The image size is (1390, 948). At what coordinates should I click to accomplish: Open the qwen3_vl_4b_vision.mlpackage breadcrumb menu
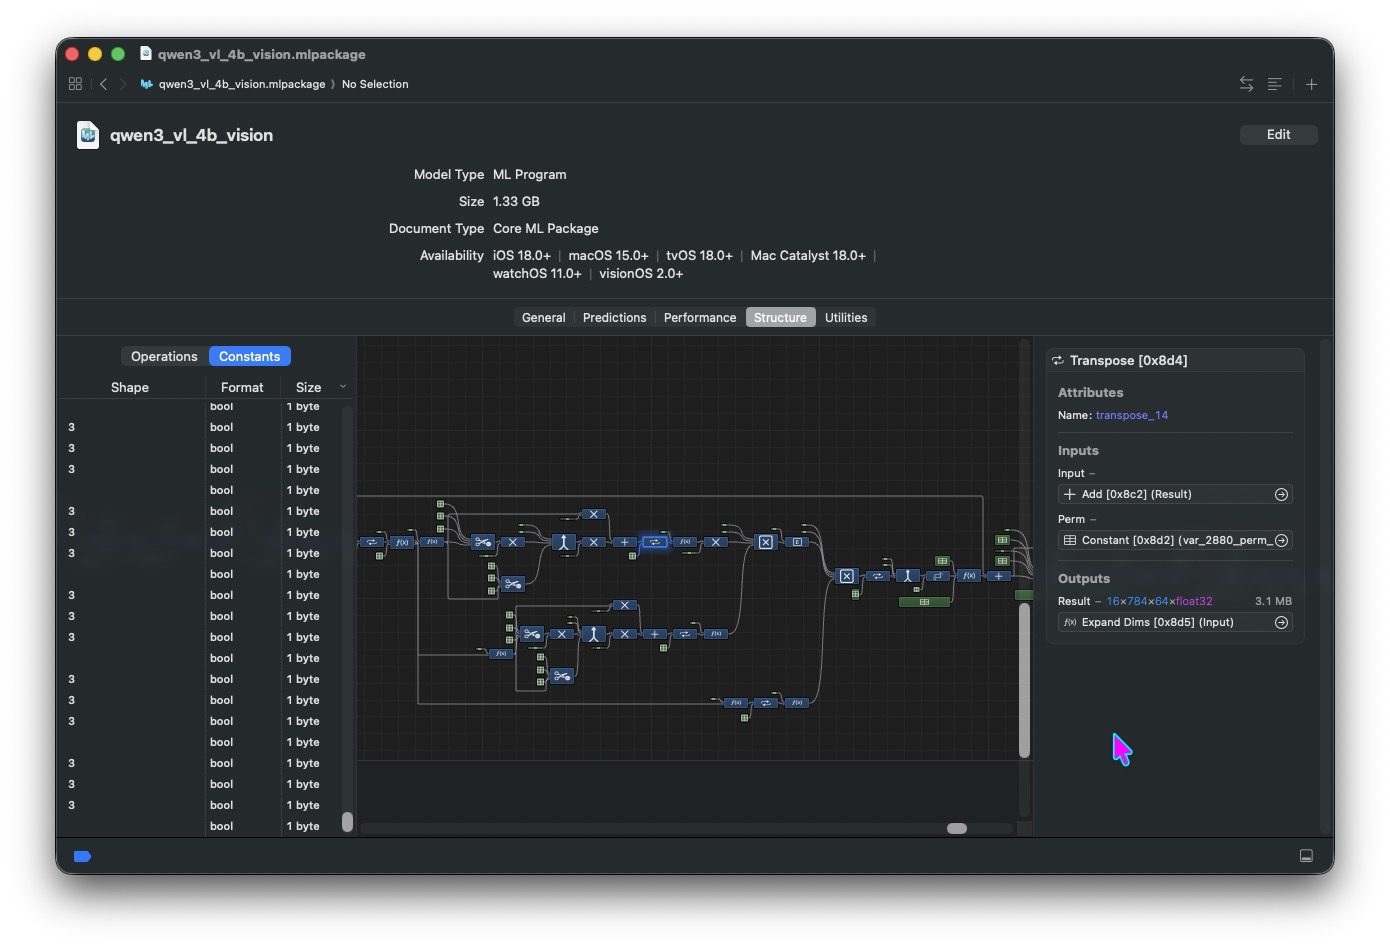point(241,84)
